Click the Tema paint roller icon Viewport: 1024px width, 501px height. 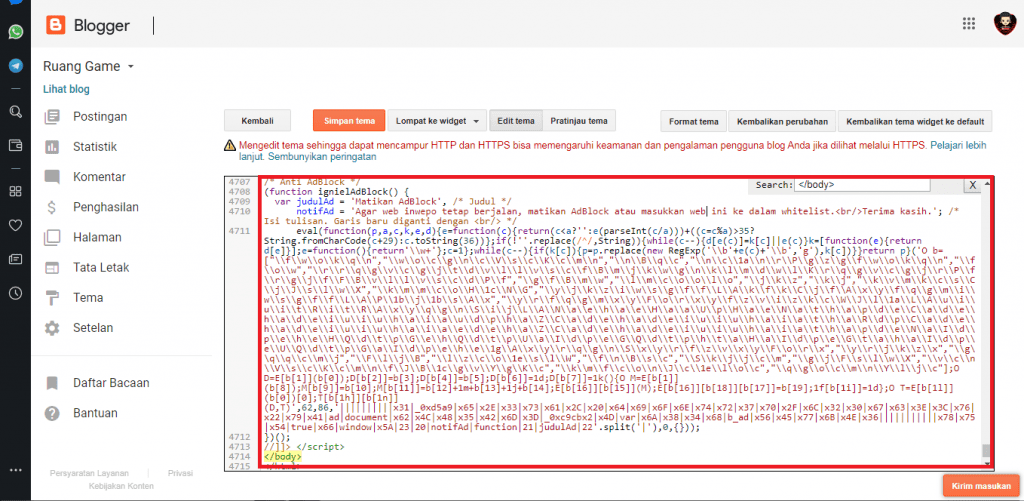click(52, 298)
